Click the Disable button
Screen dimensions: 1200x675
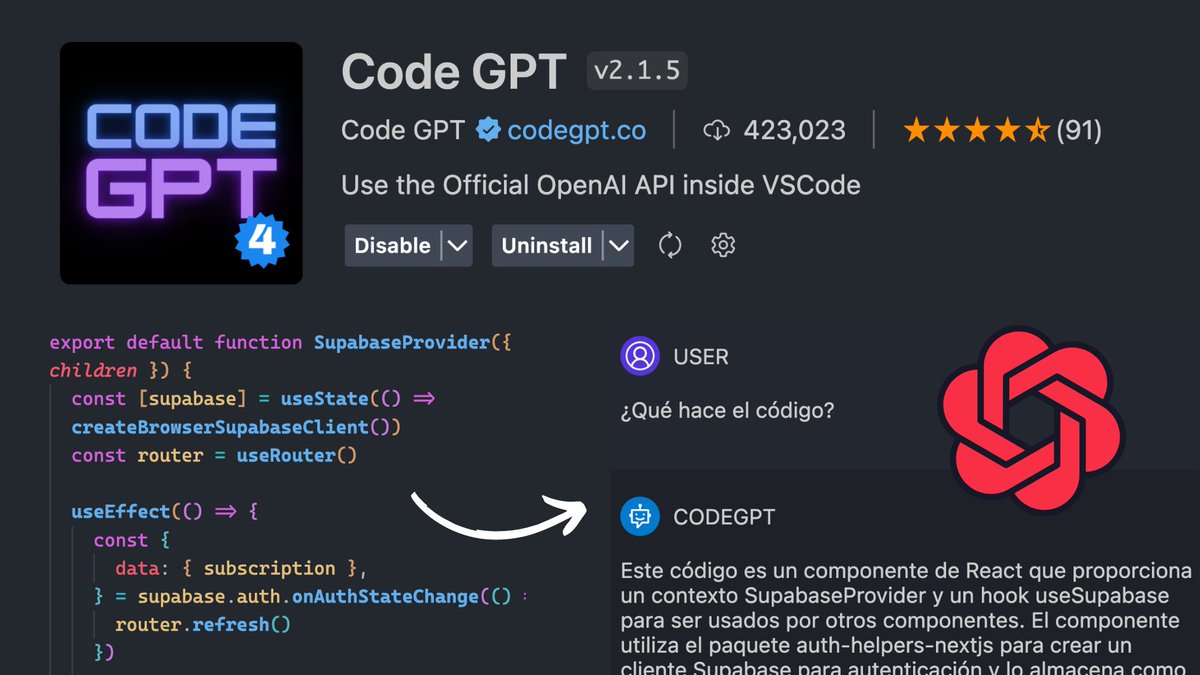(x=392, y=246)
